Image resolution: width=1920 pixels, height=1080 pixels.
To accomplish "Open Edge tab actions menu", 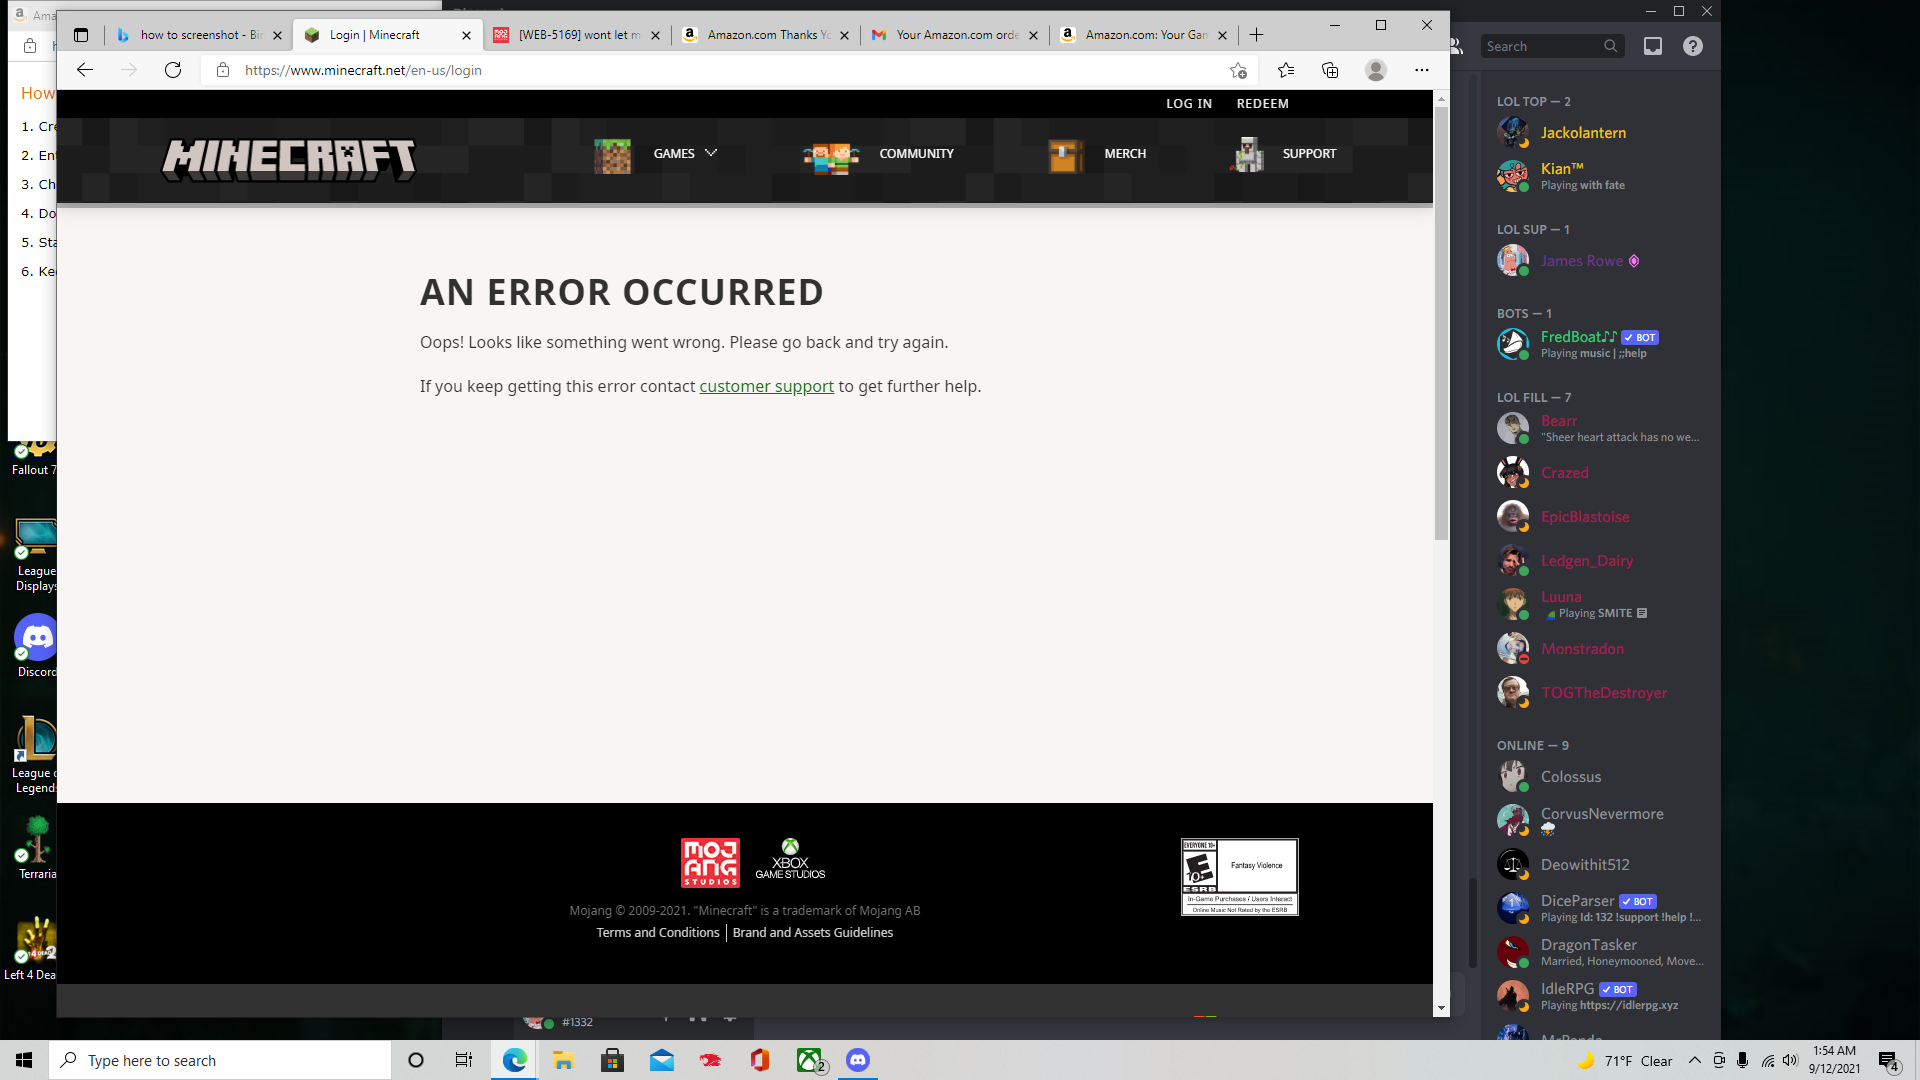I will 81,35.
